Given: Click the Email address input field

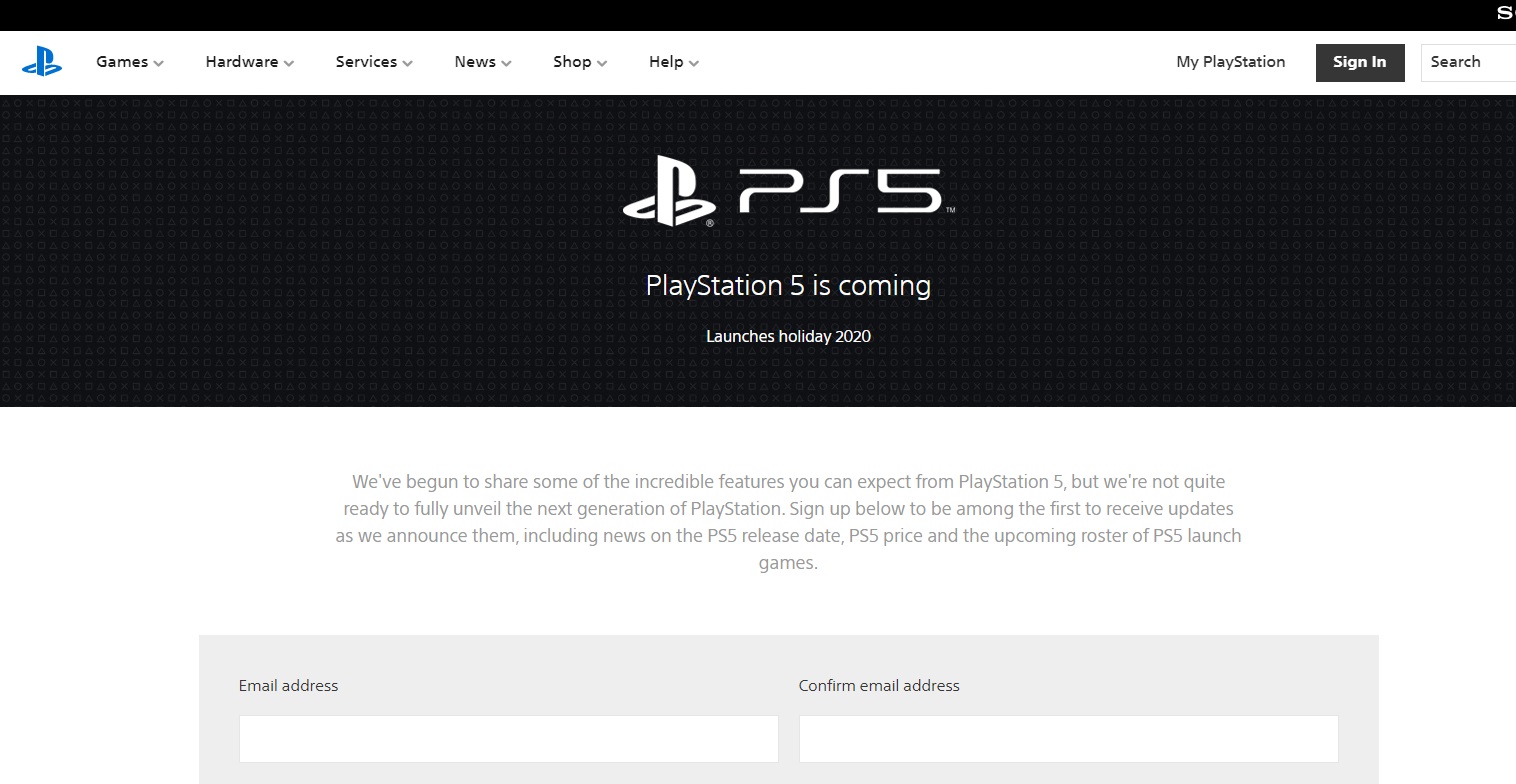Looking at the screenshot, I should (508, 739).
